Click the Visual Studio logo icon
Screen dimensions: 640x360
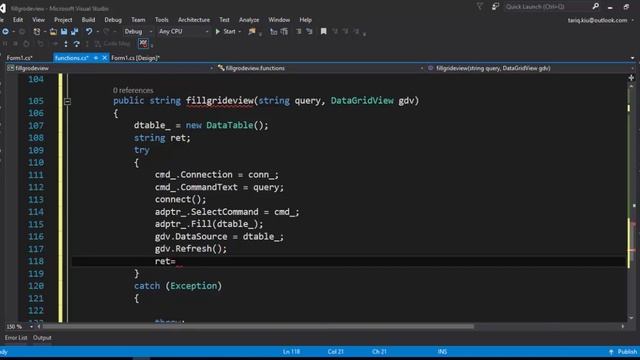coord(3,8)
